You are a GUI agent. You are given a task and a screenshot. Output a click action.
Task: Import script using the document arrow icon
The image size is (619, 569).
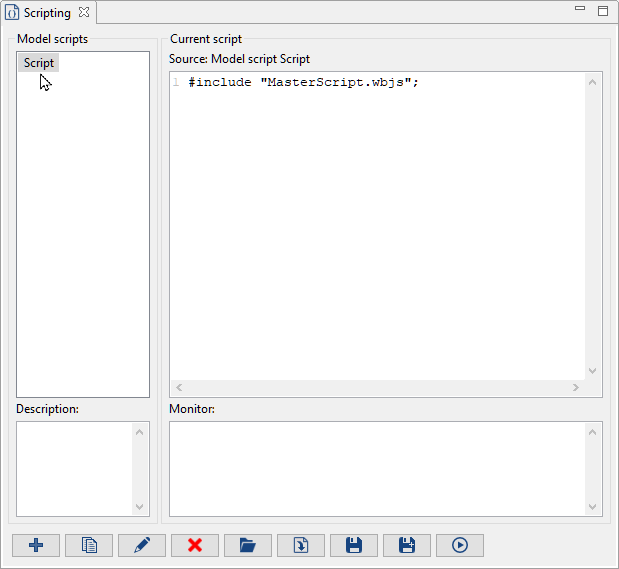click(301, 545)
